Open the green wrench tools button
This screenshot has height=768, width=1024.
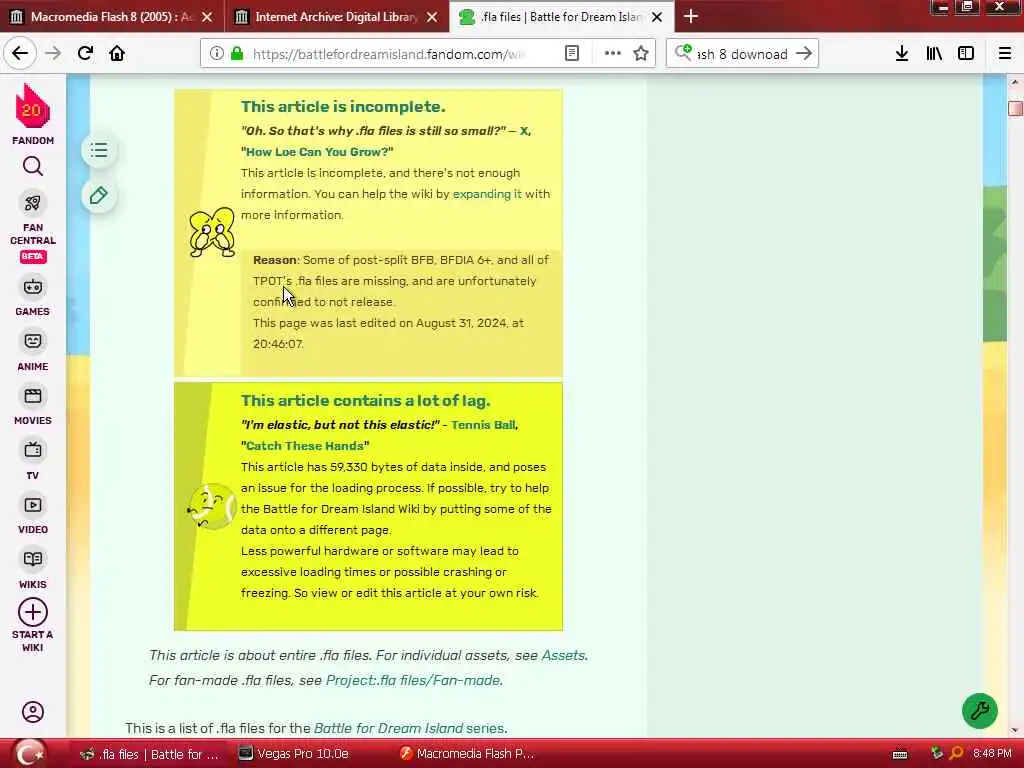(x=980, y=711)
